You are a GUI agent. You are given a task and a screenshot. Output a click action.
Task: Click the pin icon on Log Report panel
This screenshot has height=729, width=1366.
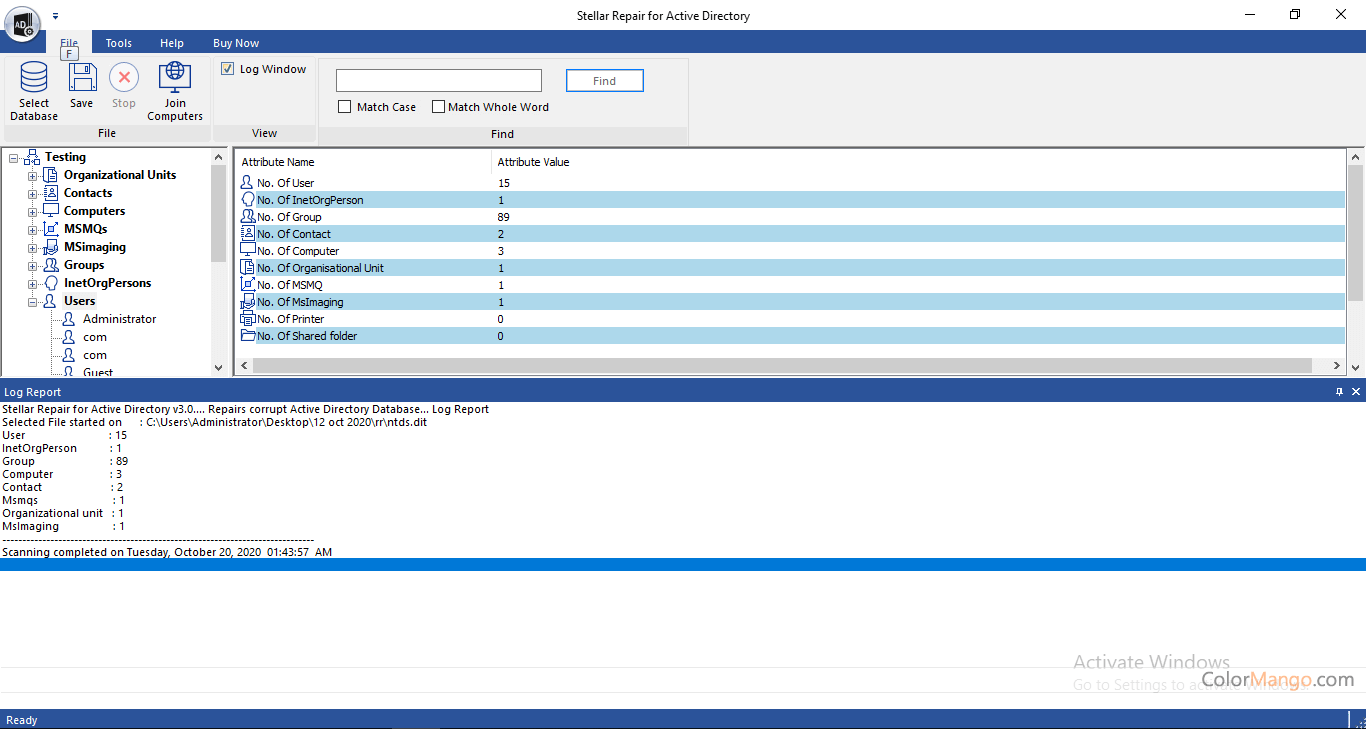point(1339,392)
